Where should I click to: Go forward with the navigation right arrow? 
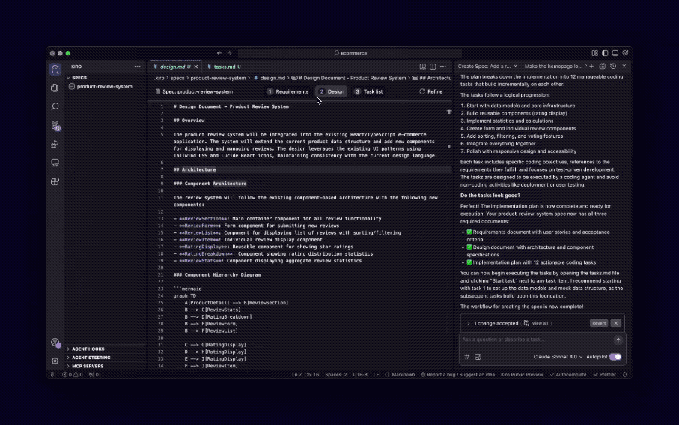(x=230, y=53)
